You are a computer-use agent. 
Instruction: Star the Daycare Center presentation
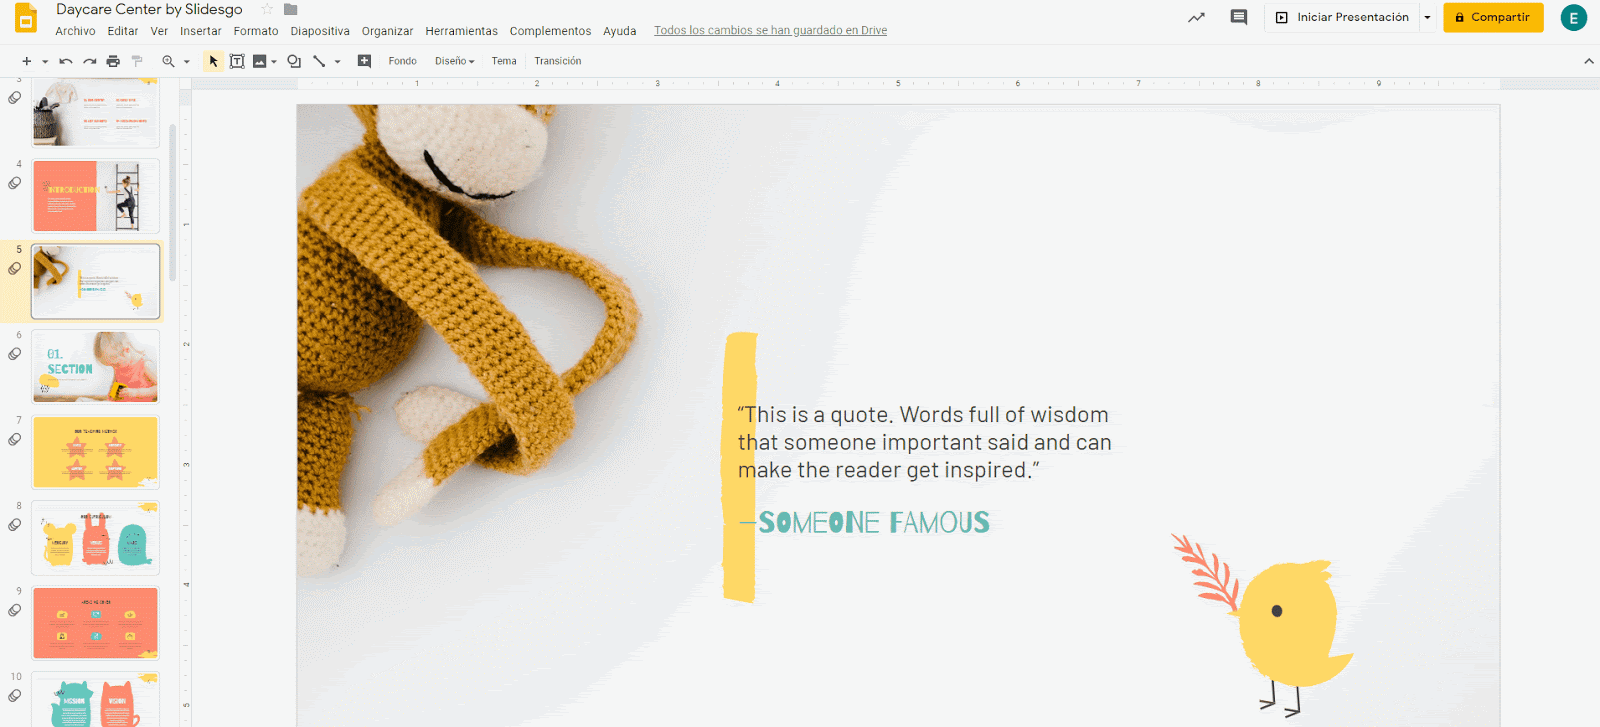tap(267, 9)
